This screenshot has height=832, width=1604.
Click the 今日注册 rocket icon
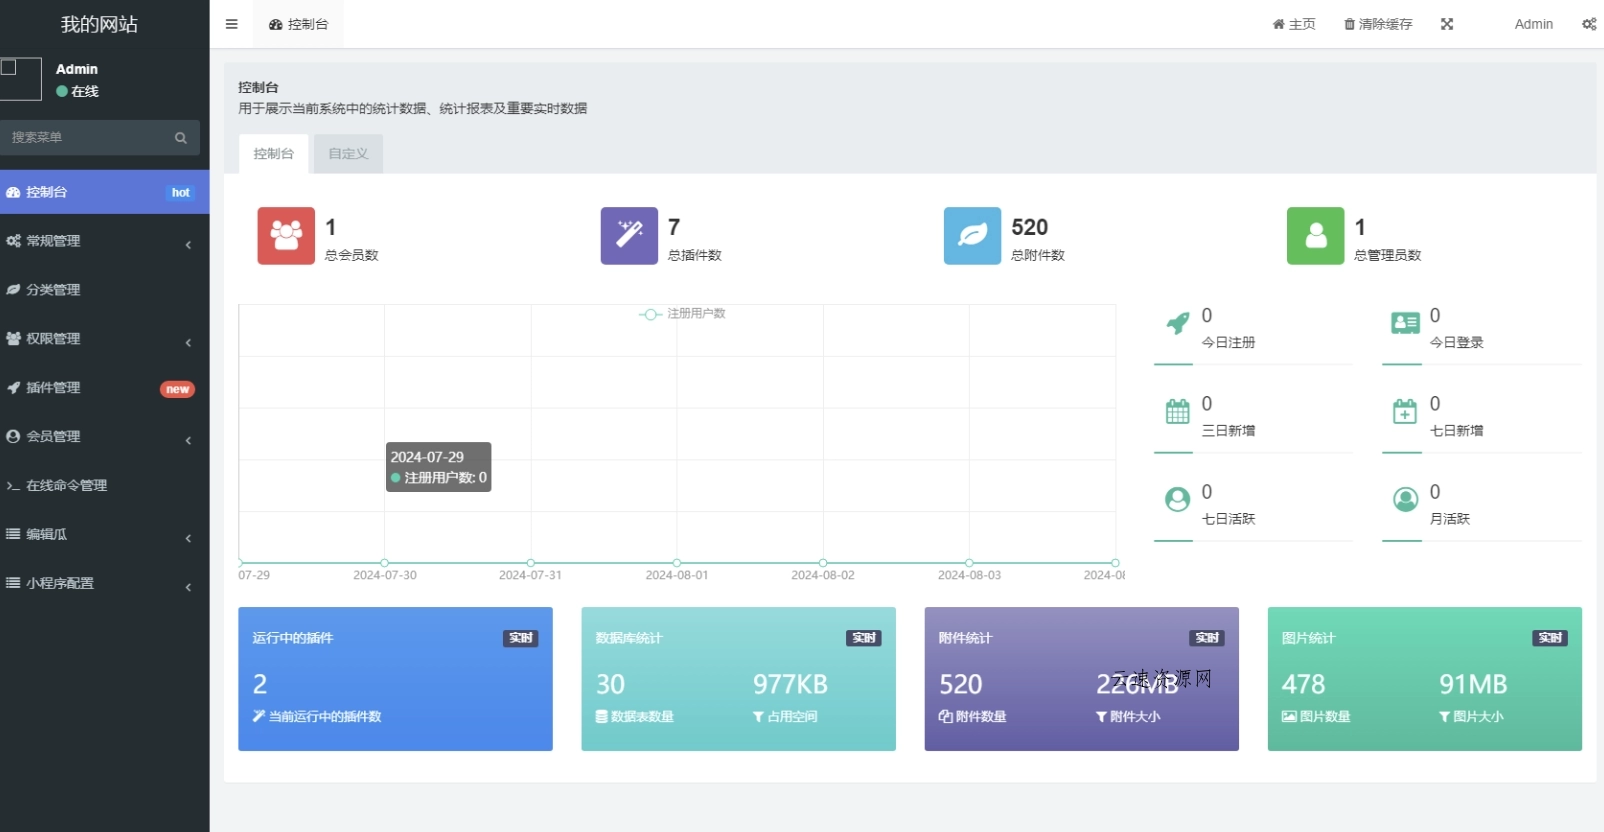click(x=1178, y=324)
